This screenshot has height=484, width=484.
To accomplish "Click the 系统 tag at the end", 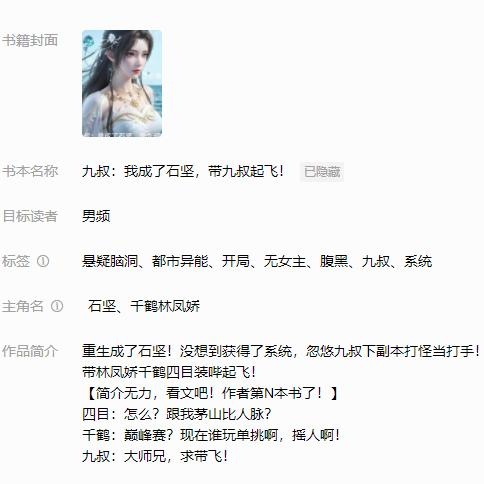I will pos(418,261).
